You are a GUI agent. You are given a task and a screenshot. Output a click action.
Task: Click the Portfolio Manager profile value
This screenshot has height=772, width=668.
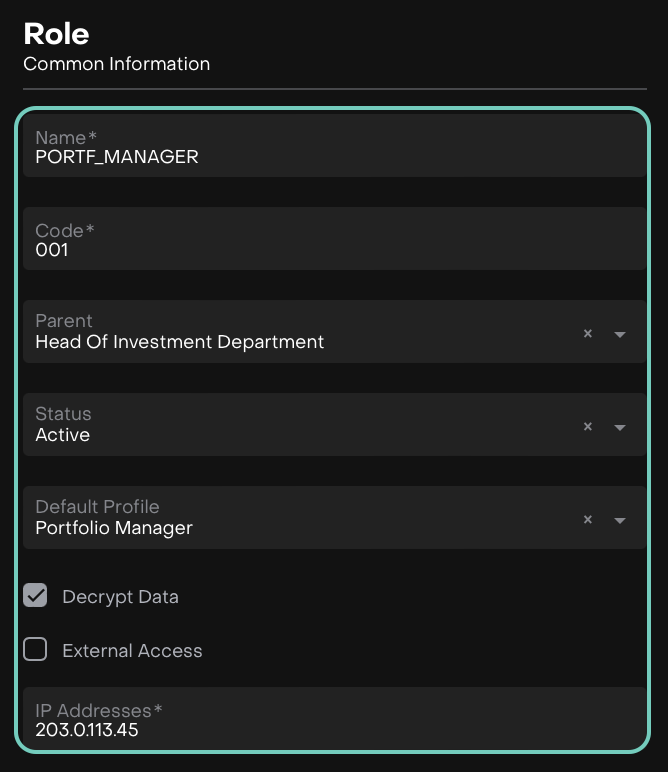[x=114, y=528]
